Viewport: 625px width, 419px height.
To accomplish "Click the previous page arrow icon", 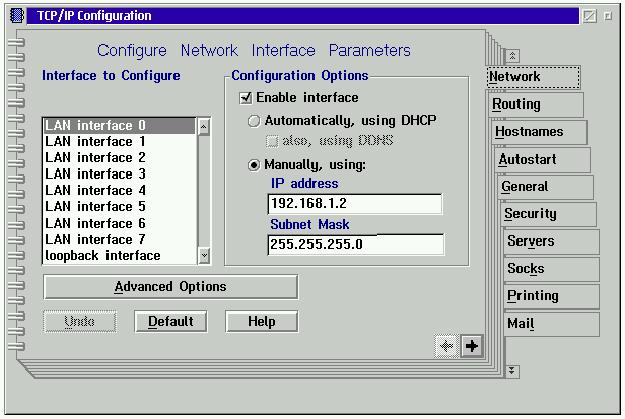I will coord(447,346).
